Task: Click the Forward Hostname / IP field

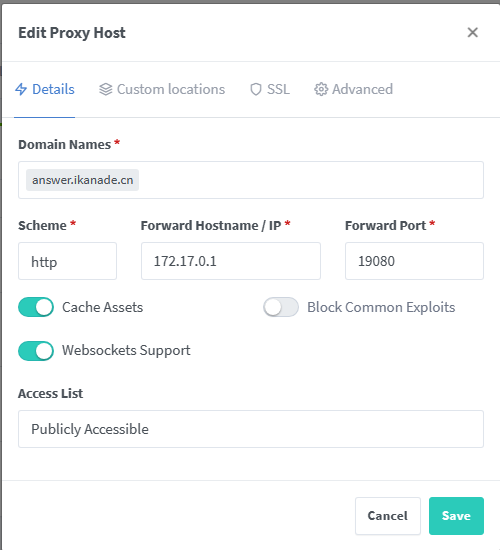Action: tap(231, 261)
